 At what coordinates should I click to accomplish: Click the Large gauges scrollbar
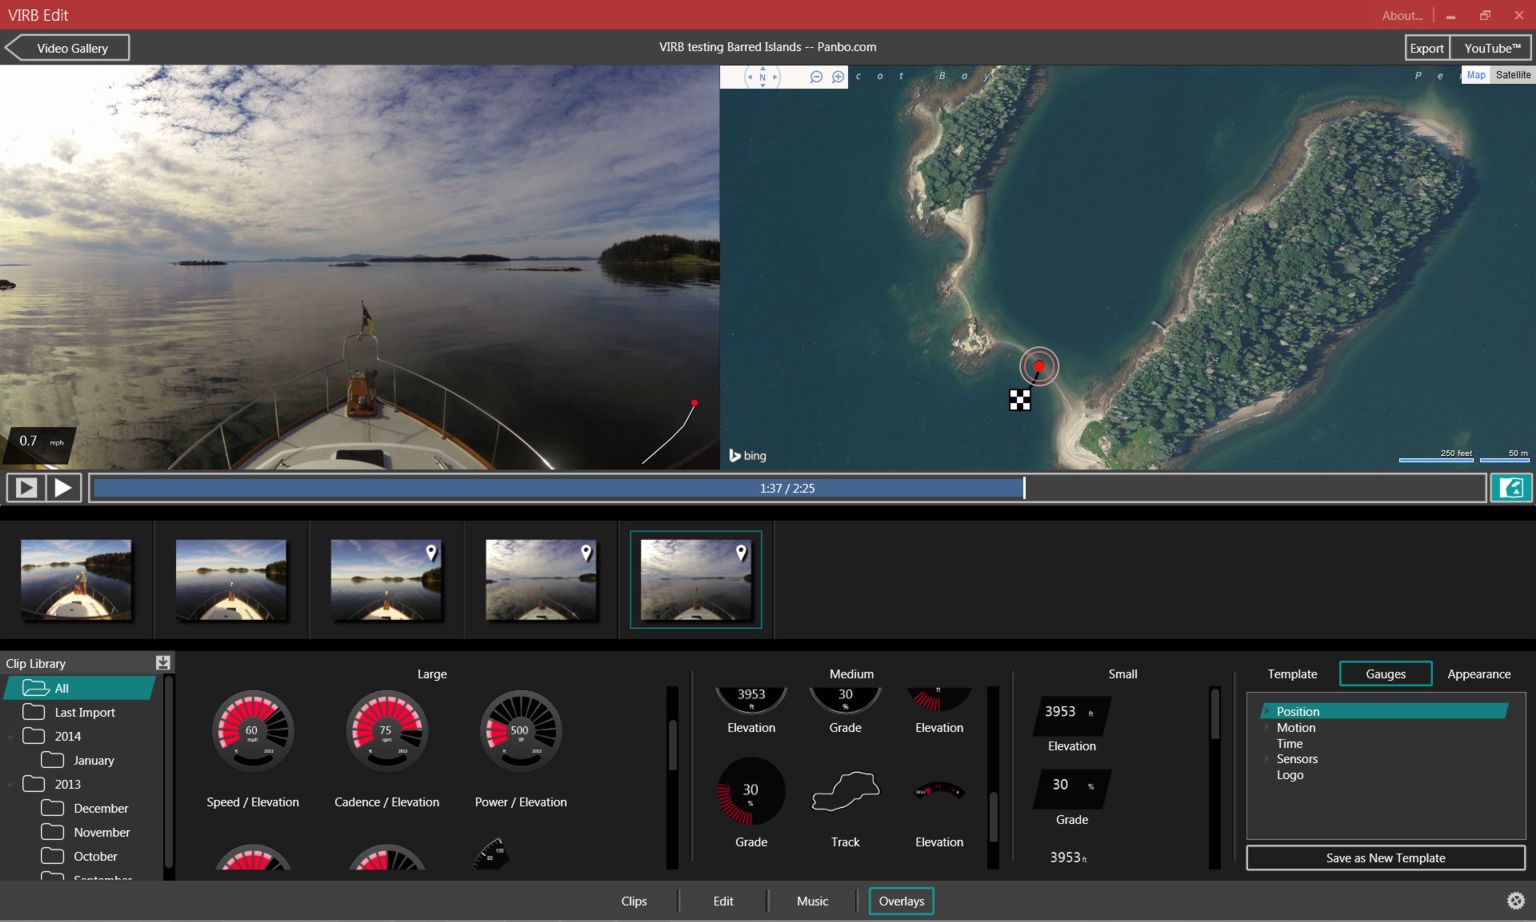[672, 745]
